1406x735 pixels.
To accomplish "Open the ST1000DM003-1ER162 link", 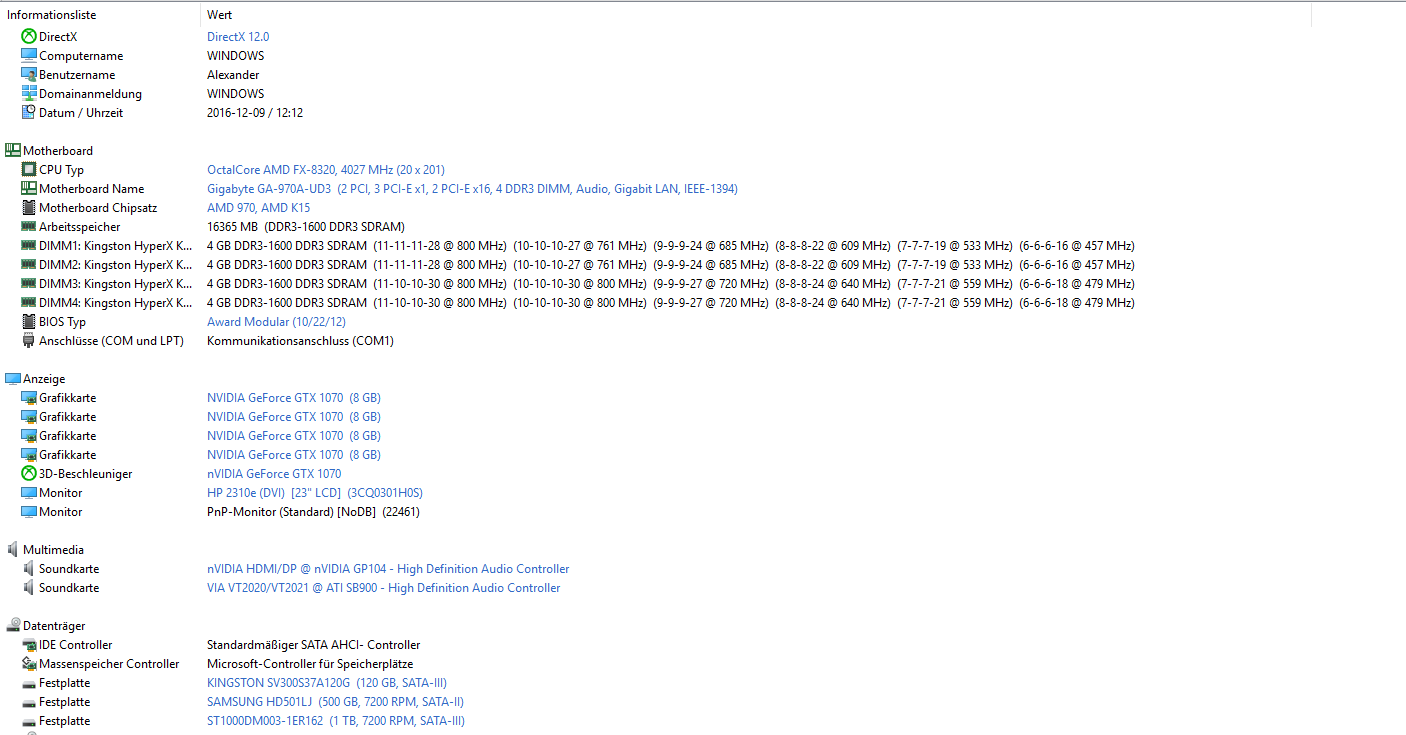I will pyautogui.click(x=336, y=721).
